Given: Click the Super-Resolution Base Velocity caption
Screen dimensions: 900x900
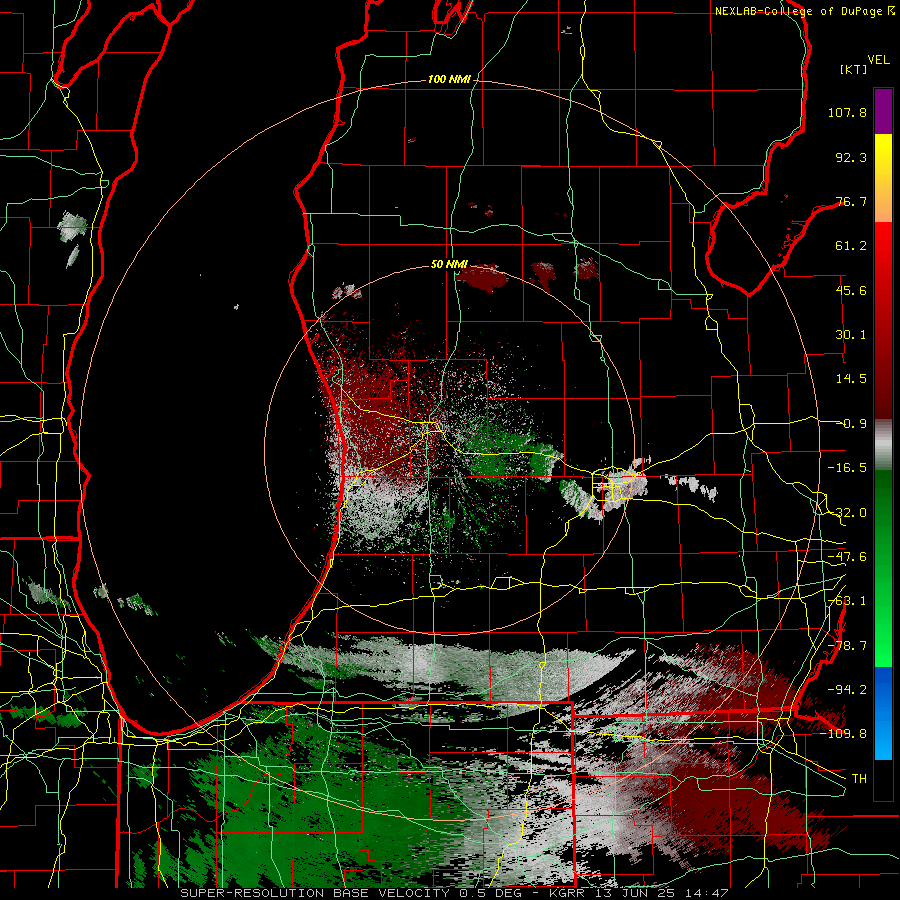Looking at the screenshot, I should [454, 893].
